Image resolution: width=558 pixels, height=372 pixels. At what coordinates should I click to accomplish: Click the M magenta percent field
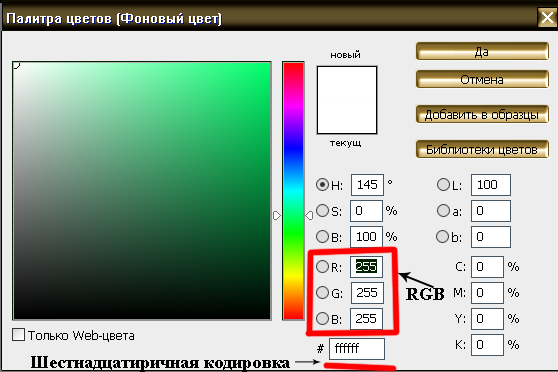coord(487,293)
